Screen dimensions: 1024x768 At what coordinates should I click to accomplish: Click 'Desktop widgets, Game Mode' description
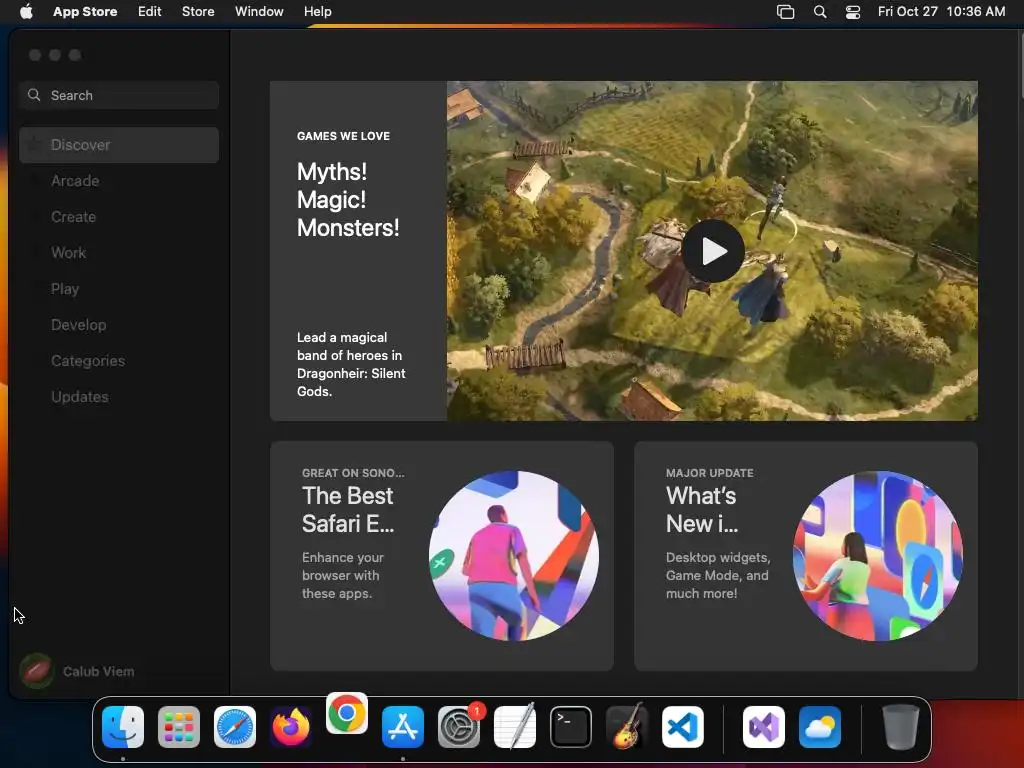point(718,575)
